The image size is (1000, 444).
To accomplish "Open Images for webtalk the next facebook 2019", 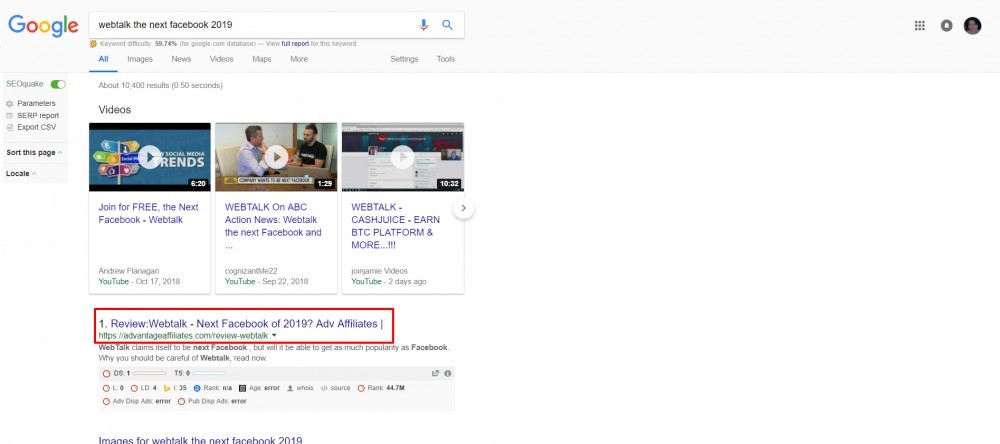I will click(x=200, y=440).
